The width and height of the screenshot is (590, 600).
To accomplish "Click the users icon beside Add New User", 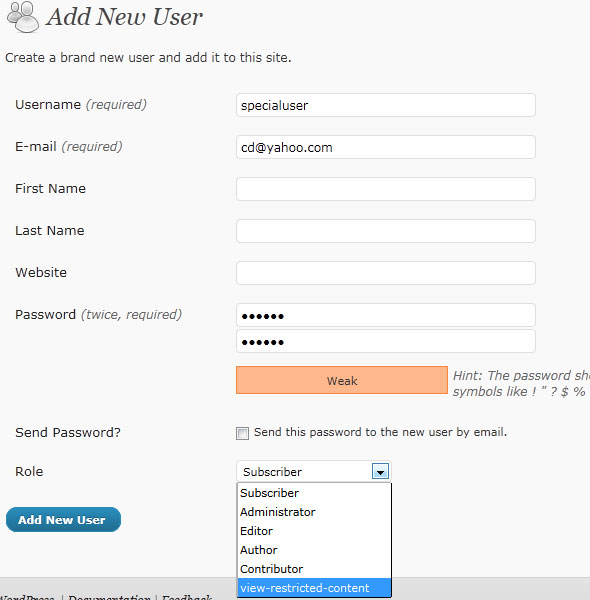I will coord(23,17).
